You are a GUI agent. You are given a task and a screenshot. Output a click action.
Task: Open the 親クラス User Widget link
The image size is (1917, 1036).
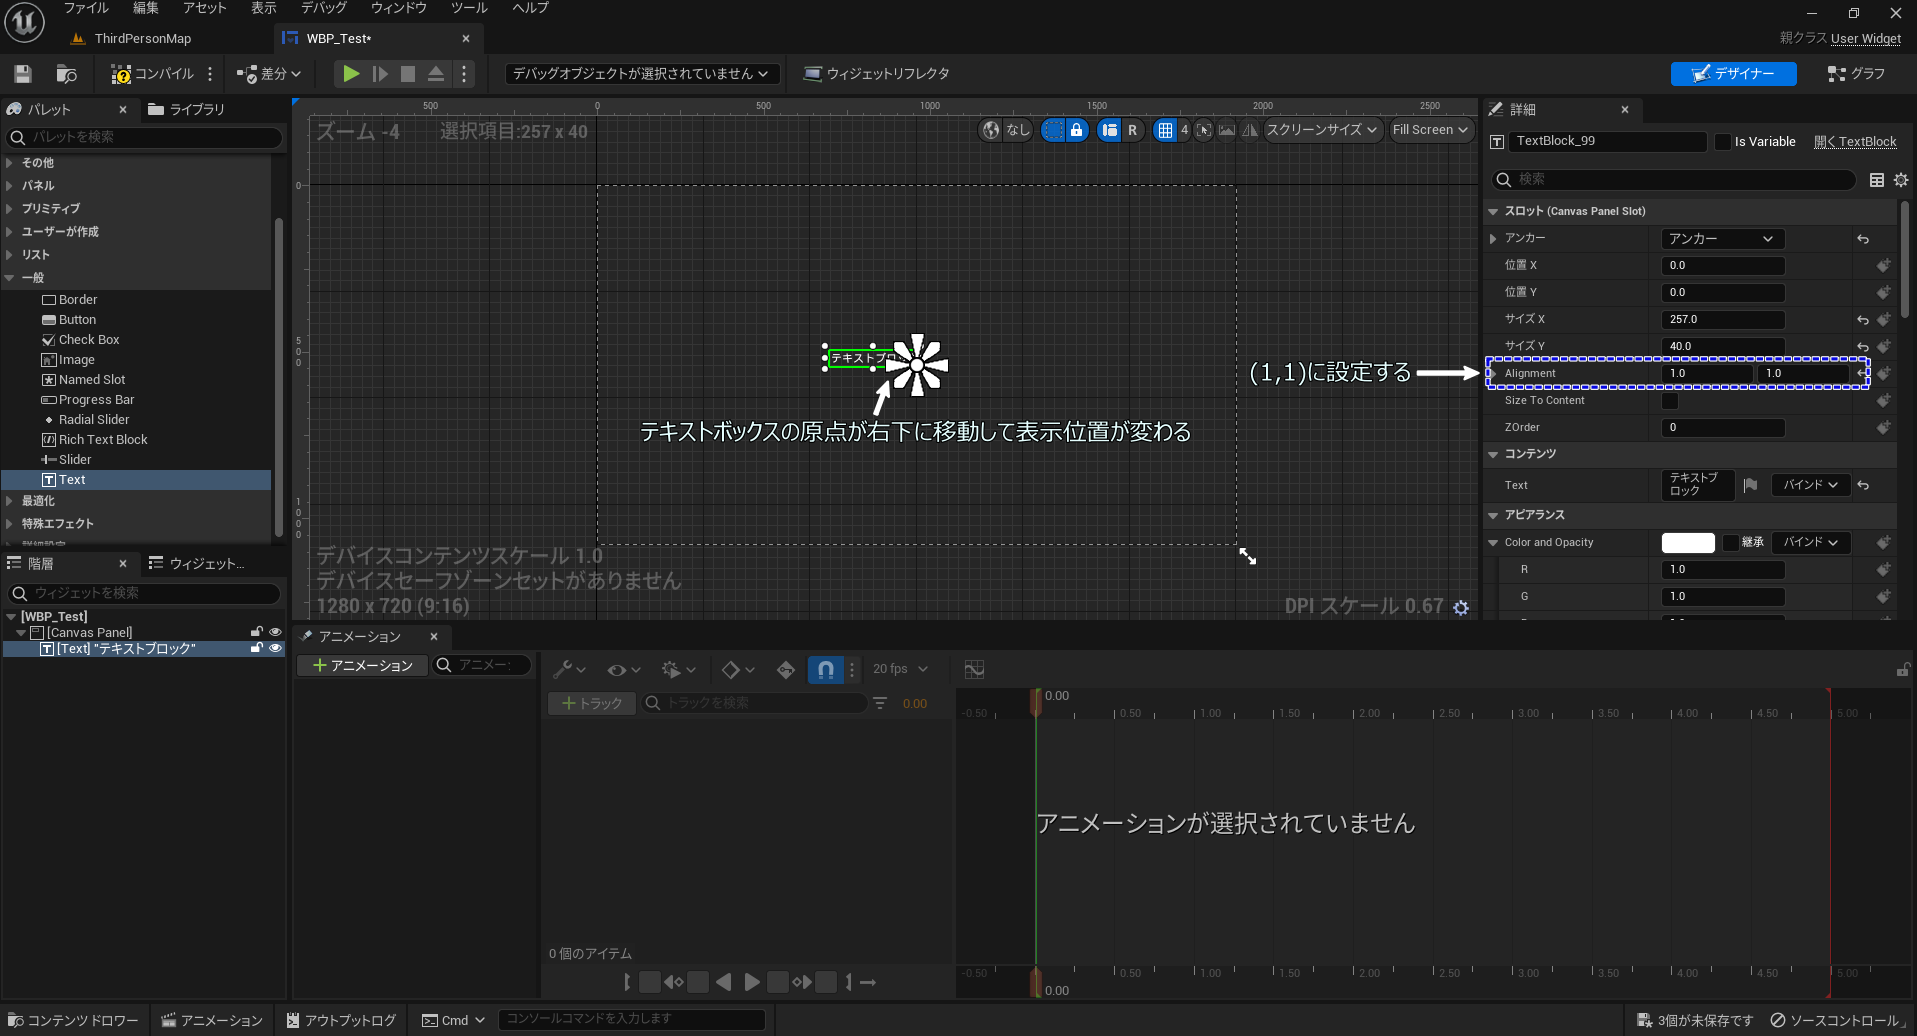click(x=1865, y=38)
